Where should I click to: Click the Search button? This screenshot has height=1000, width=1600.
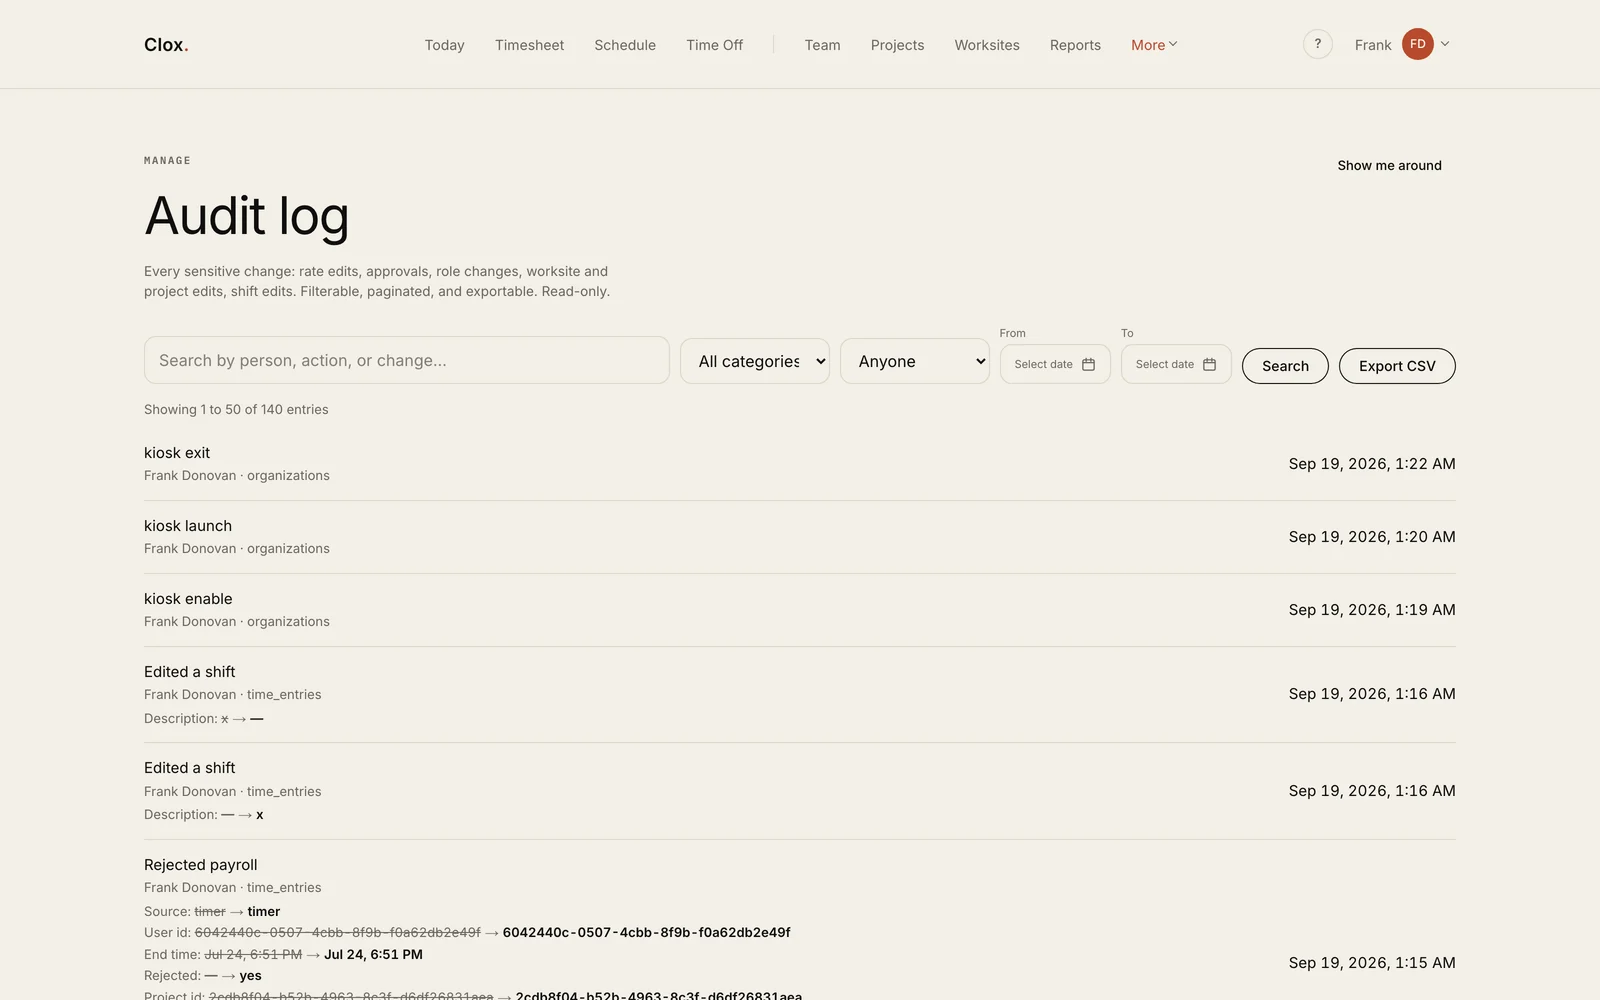pyautogui.click(x=1285, y=366)
